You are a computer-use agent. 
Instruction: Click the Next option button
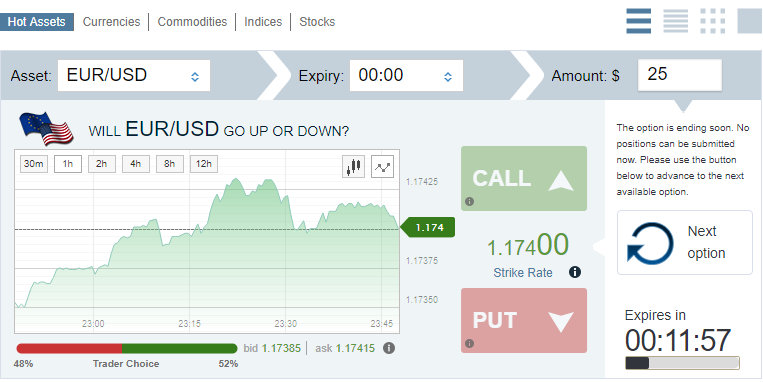tap(685, 242)
